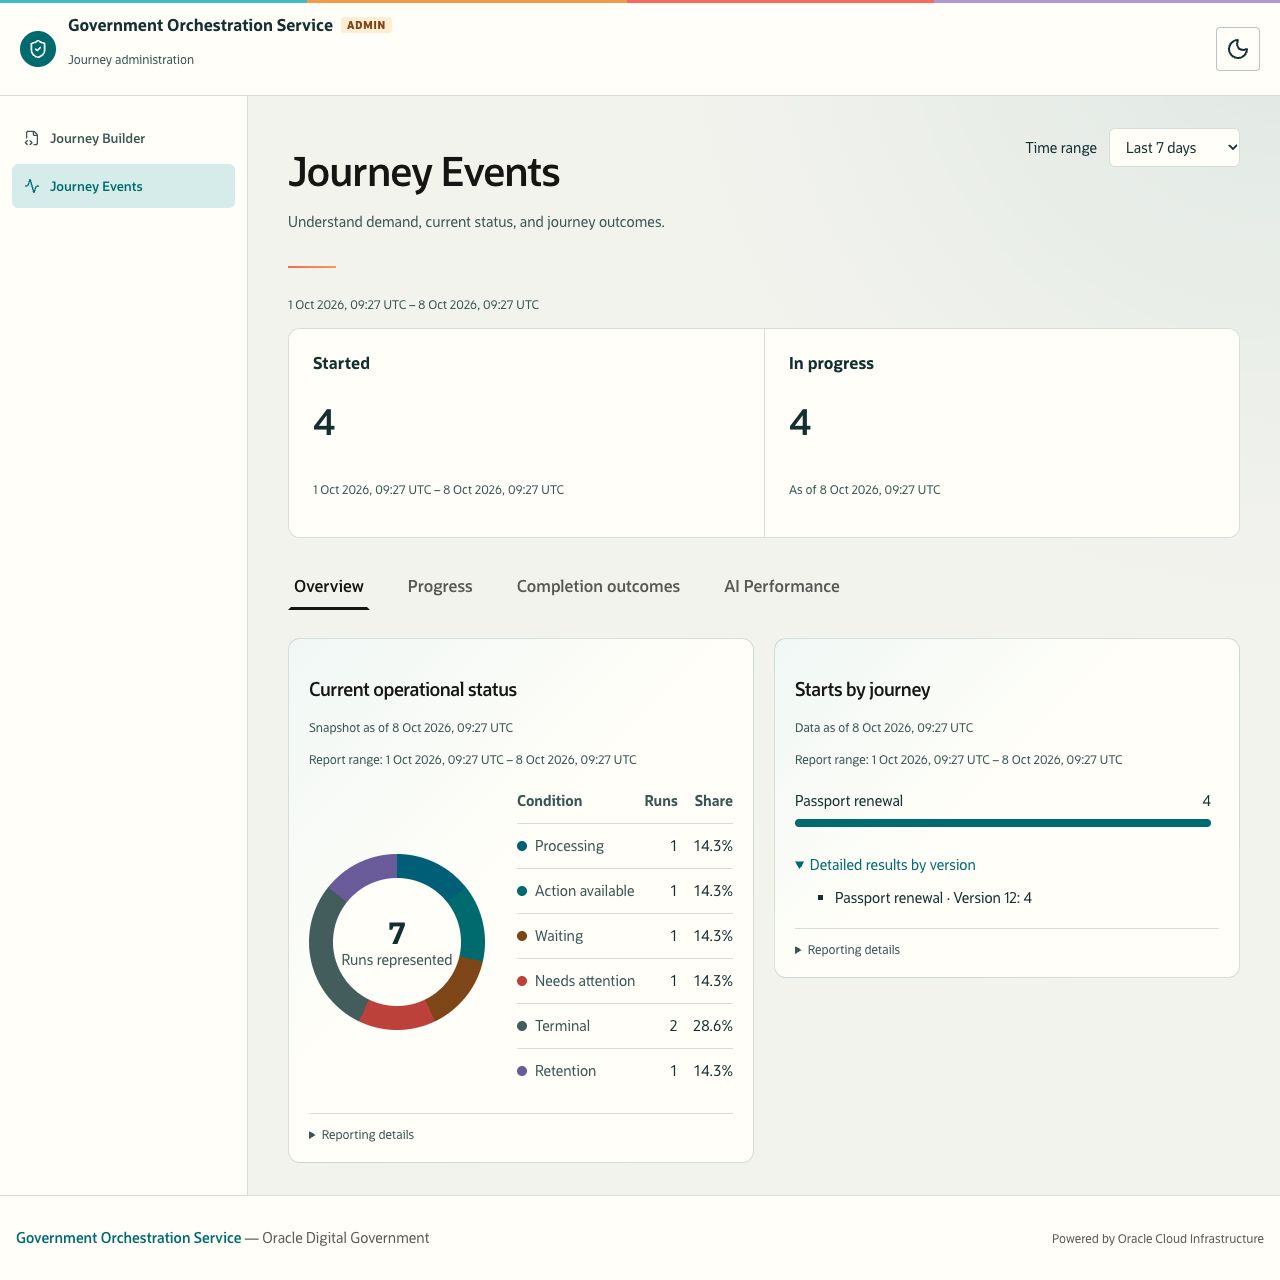Open the AI Performance tab
This screenshot has height=1280, width=1280.
click(782, 587)
